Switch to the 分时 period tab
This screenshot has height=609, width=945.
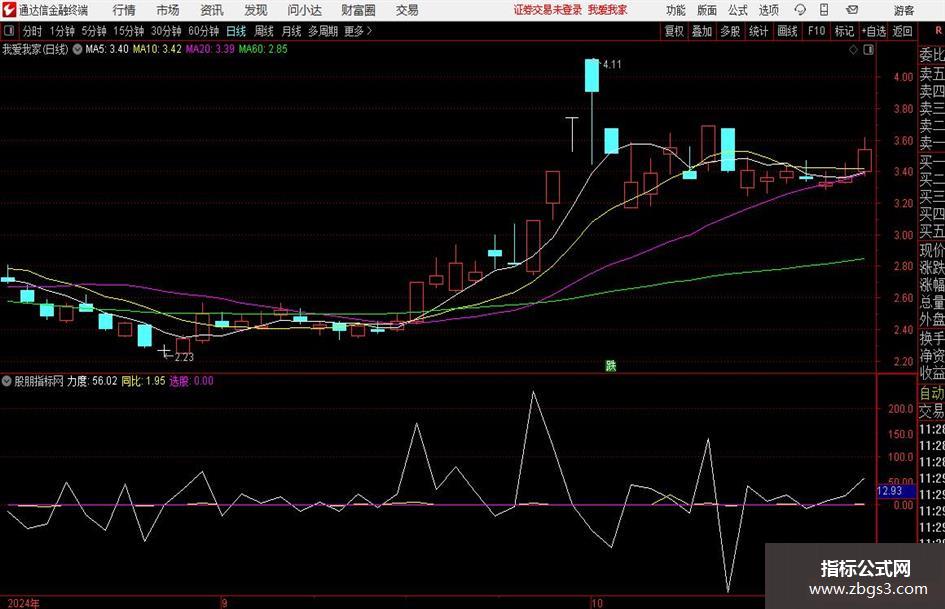tap(32, 31)
